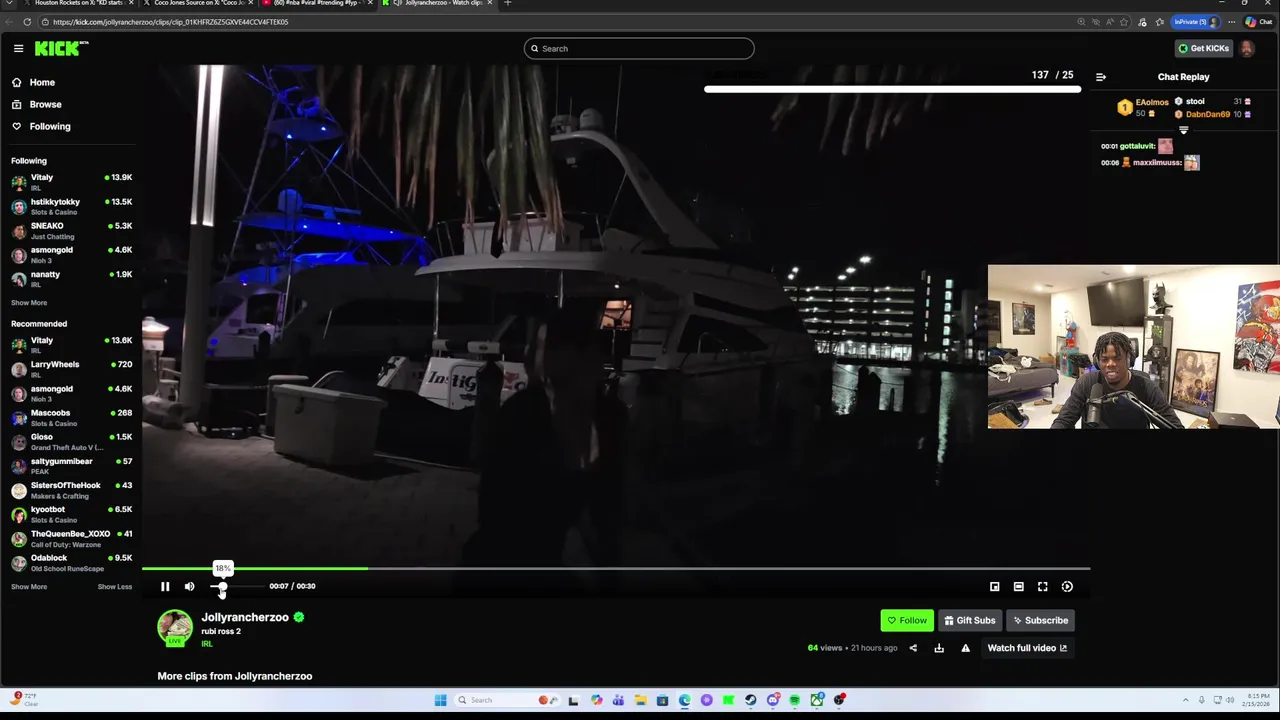Subscribe to Jollyrancherzoo
The image size is (1280, 720).
click(x=1040, y=620)
